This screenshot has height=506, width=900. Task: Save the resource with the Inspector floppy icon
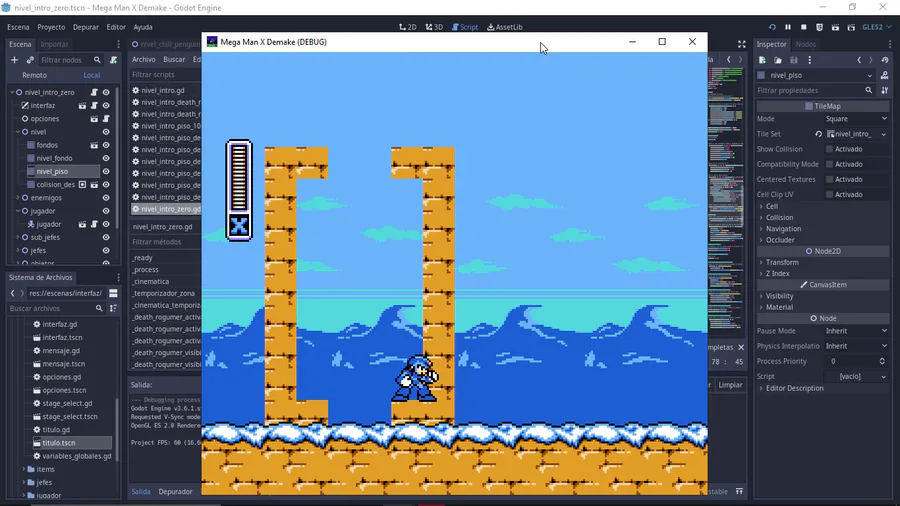(x=794, y=60)
